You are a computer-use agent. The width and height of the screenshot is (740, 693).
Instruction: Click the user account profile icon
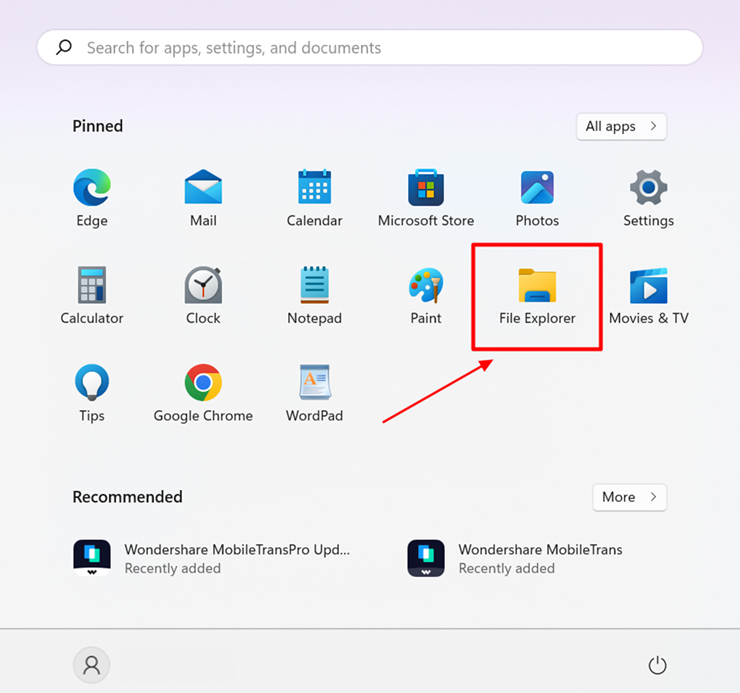pos(92,665)
